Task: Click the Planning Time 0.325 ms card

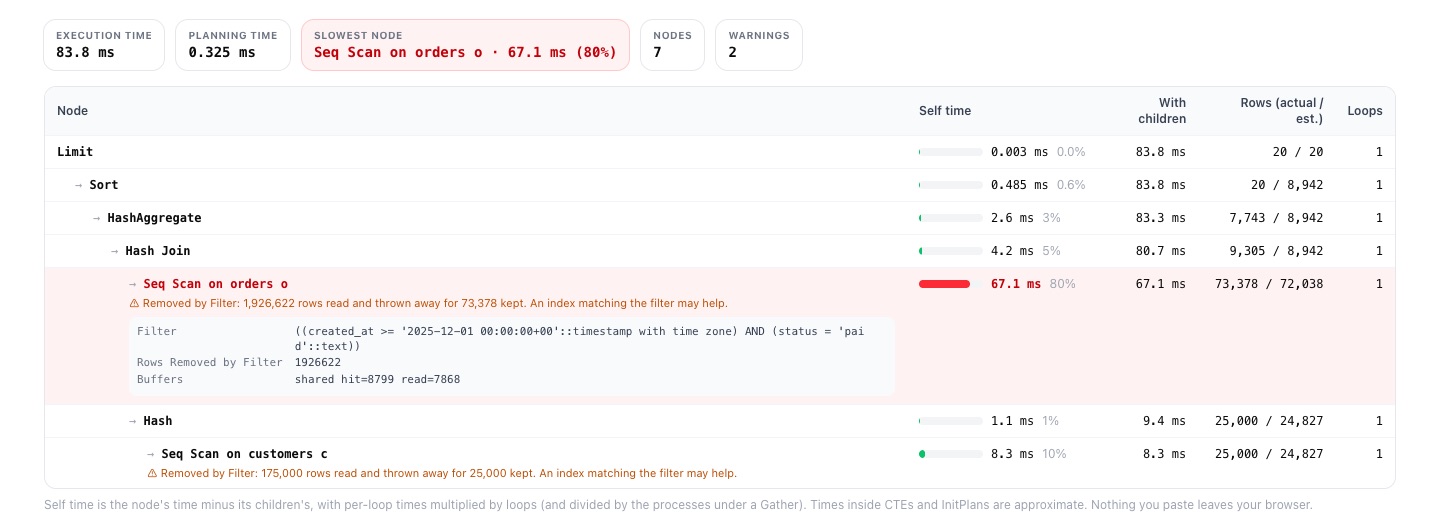Action: coord(233,45)
